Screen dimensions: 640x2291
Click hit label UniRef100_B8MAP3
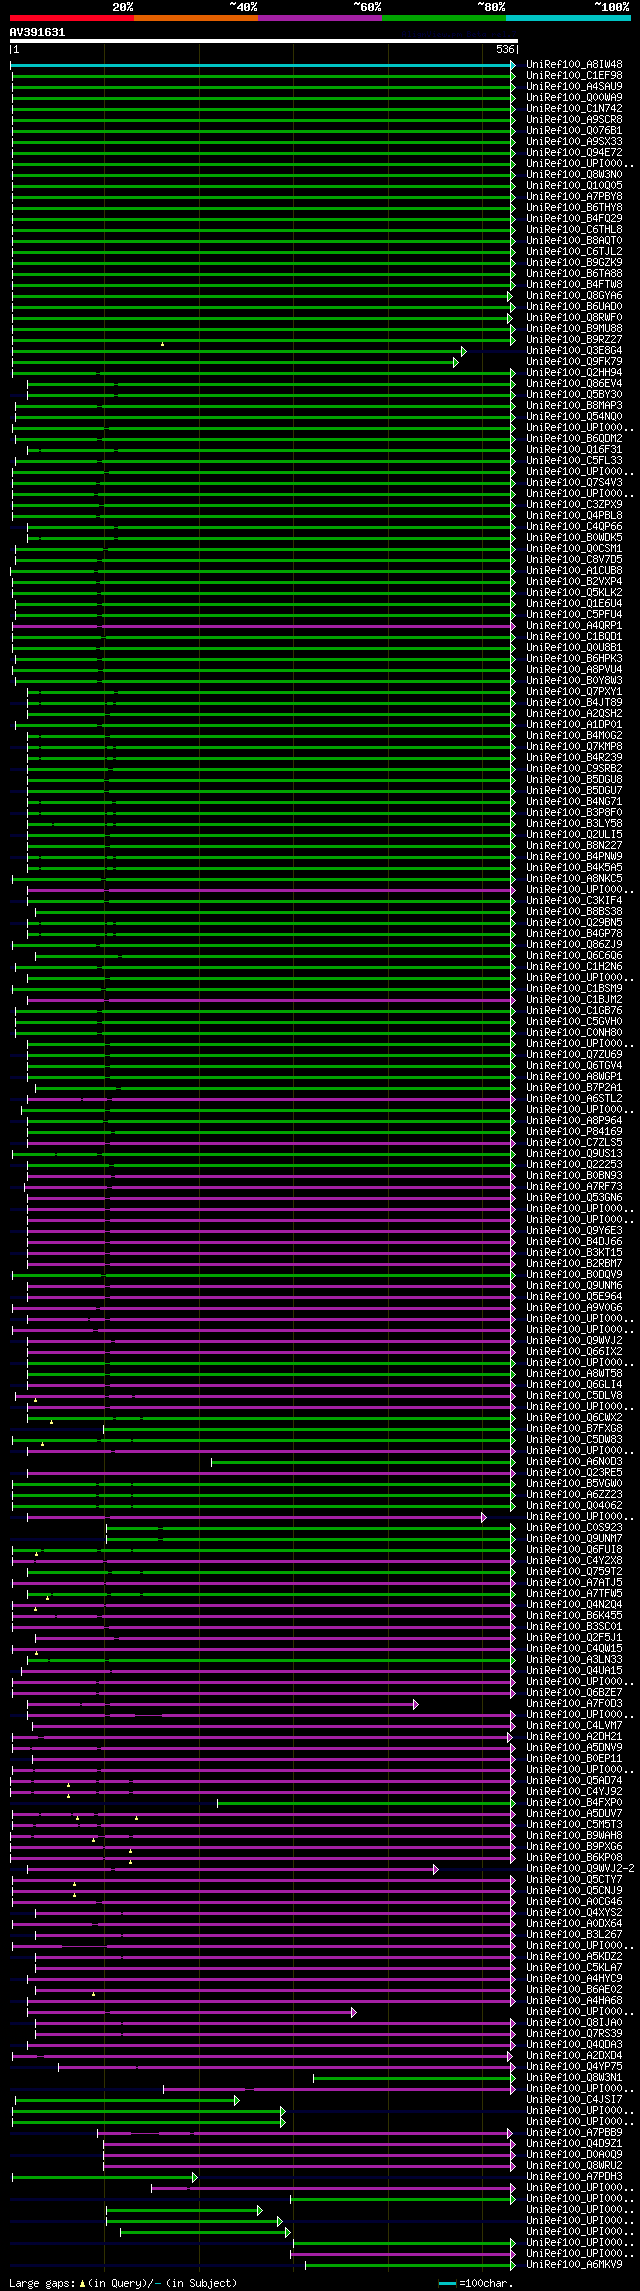pyautogui.click(x=574, y=406)
